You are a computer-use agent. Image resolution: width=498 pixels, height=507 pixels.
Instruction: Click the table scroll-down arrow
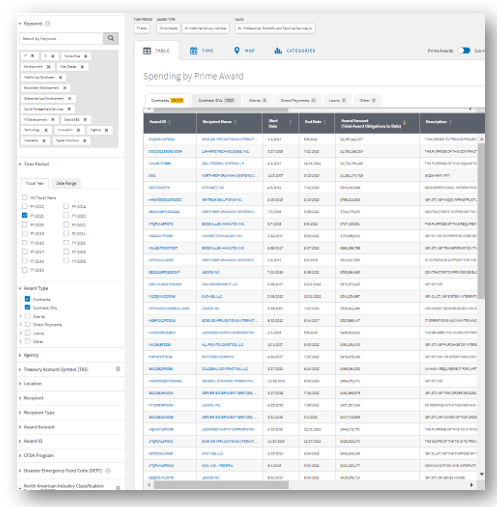tap(481, 474)
